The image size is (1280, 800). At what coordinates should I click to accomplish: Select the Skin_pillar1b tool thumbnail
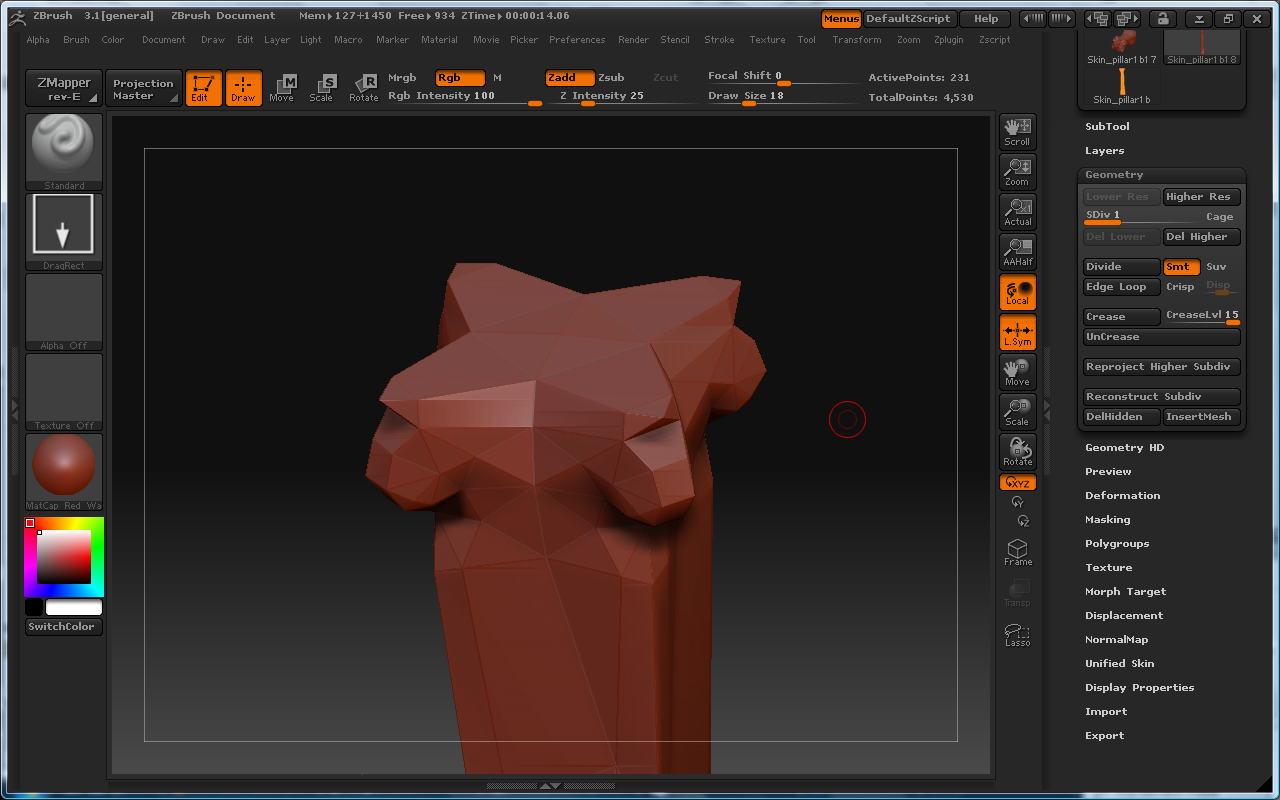1121,87
